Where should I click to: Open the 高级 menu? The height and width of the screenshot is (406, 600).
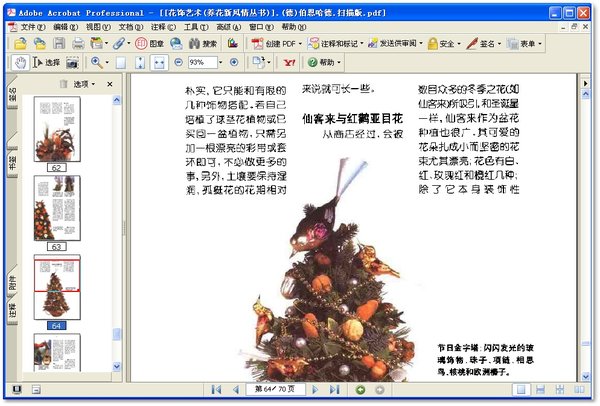tap(229, 27)
